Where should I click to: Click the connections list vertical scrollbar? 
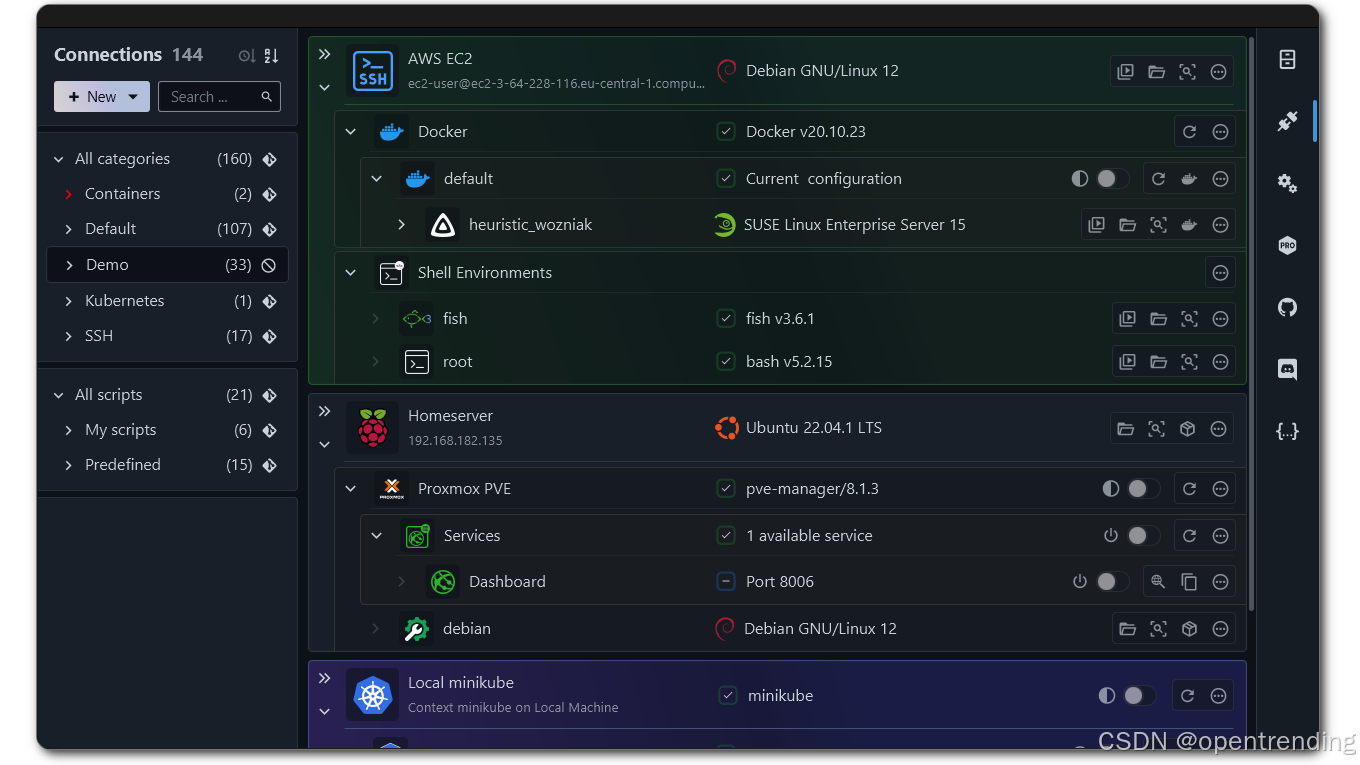click(x=1251, y=325)
